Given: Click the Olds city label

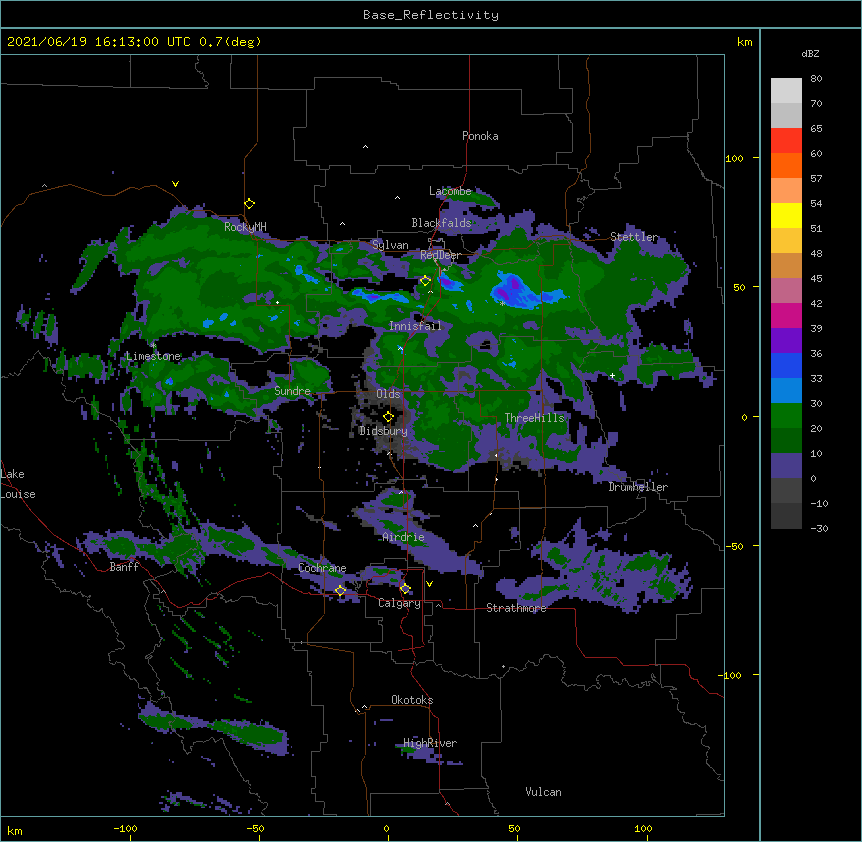Looking at the screenshot, I should 388,394.
